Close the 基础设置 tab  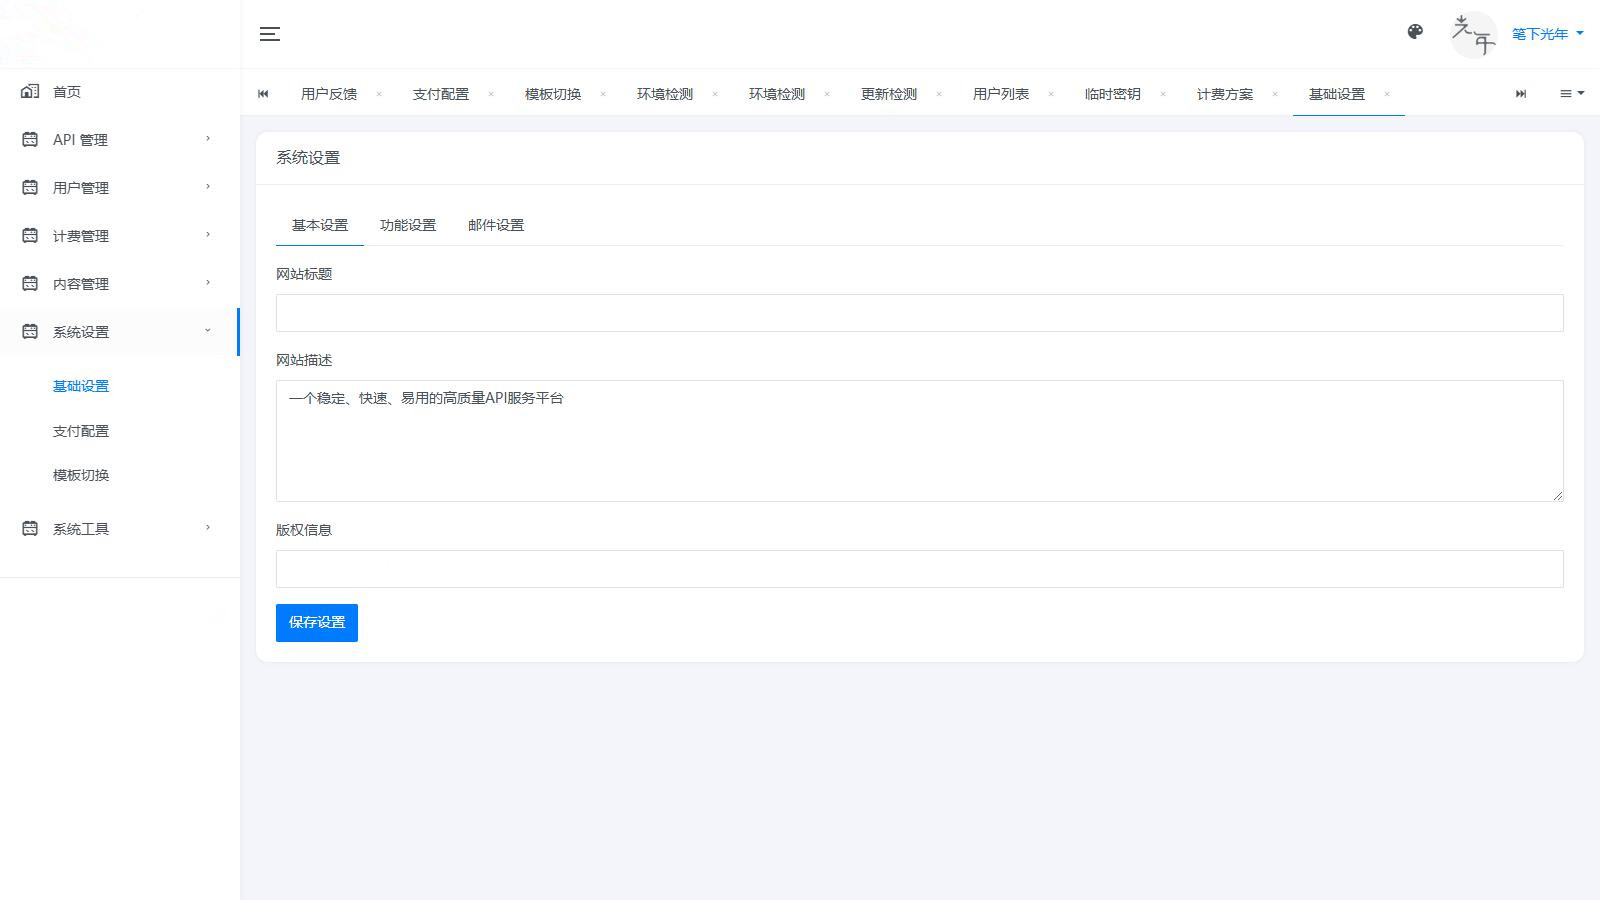(1387, 94)
